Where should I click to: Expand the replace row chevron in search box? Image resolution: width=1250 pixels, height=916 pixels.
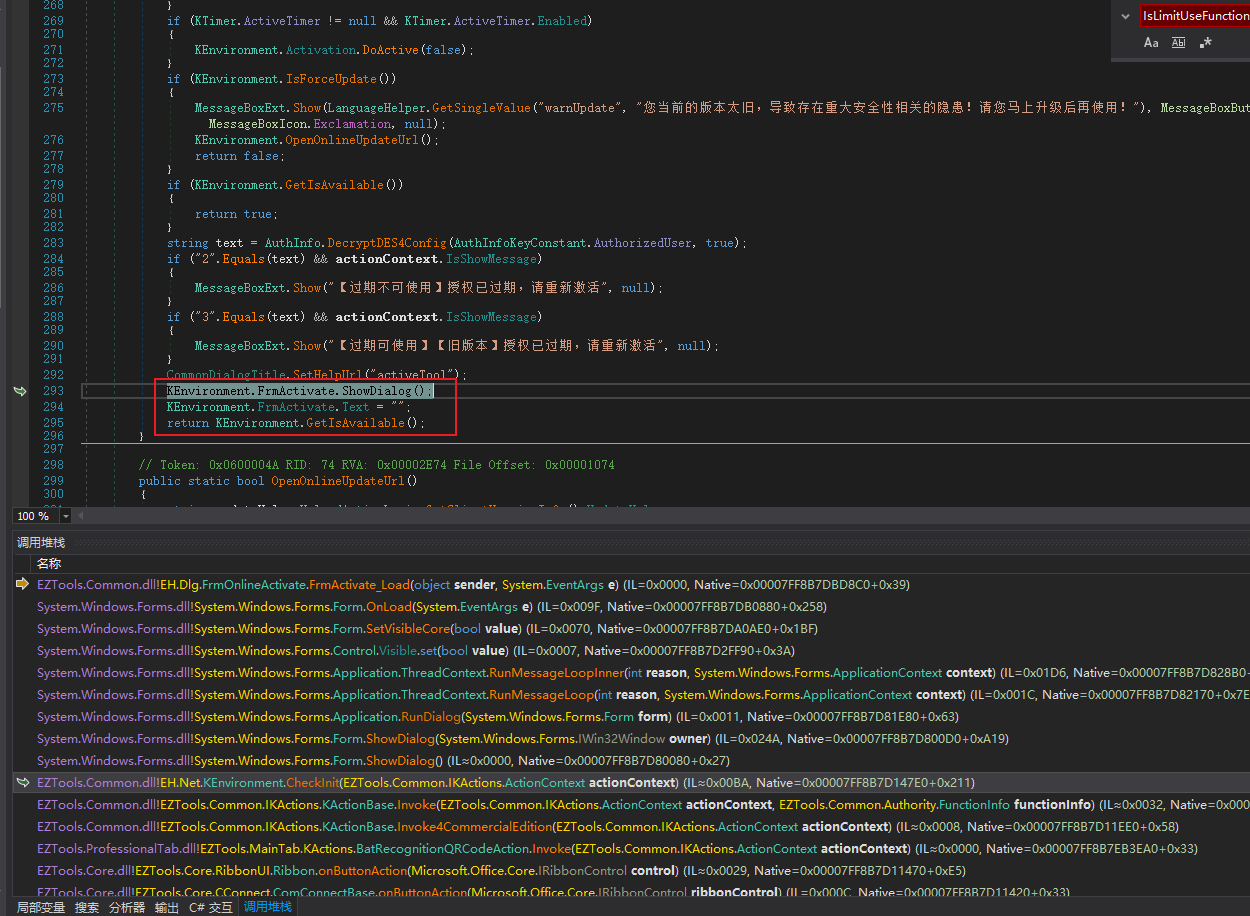pos(1126,16)
